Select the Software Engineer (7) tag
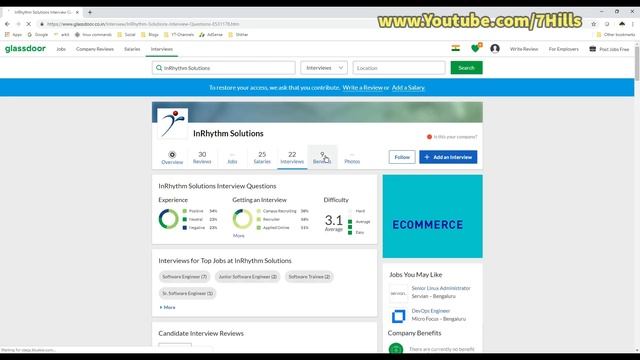This screenshot has width=640, height=360. point(184,277)
